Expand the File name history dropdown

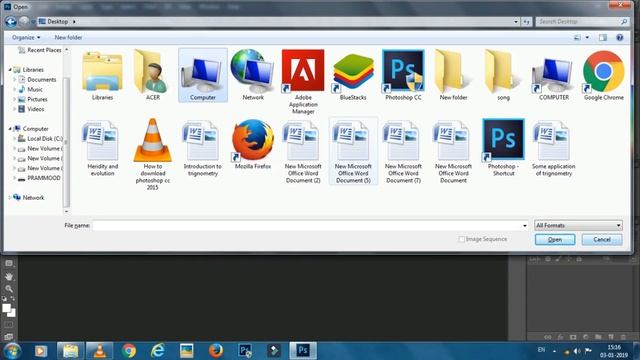(525, 225)
